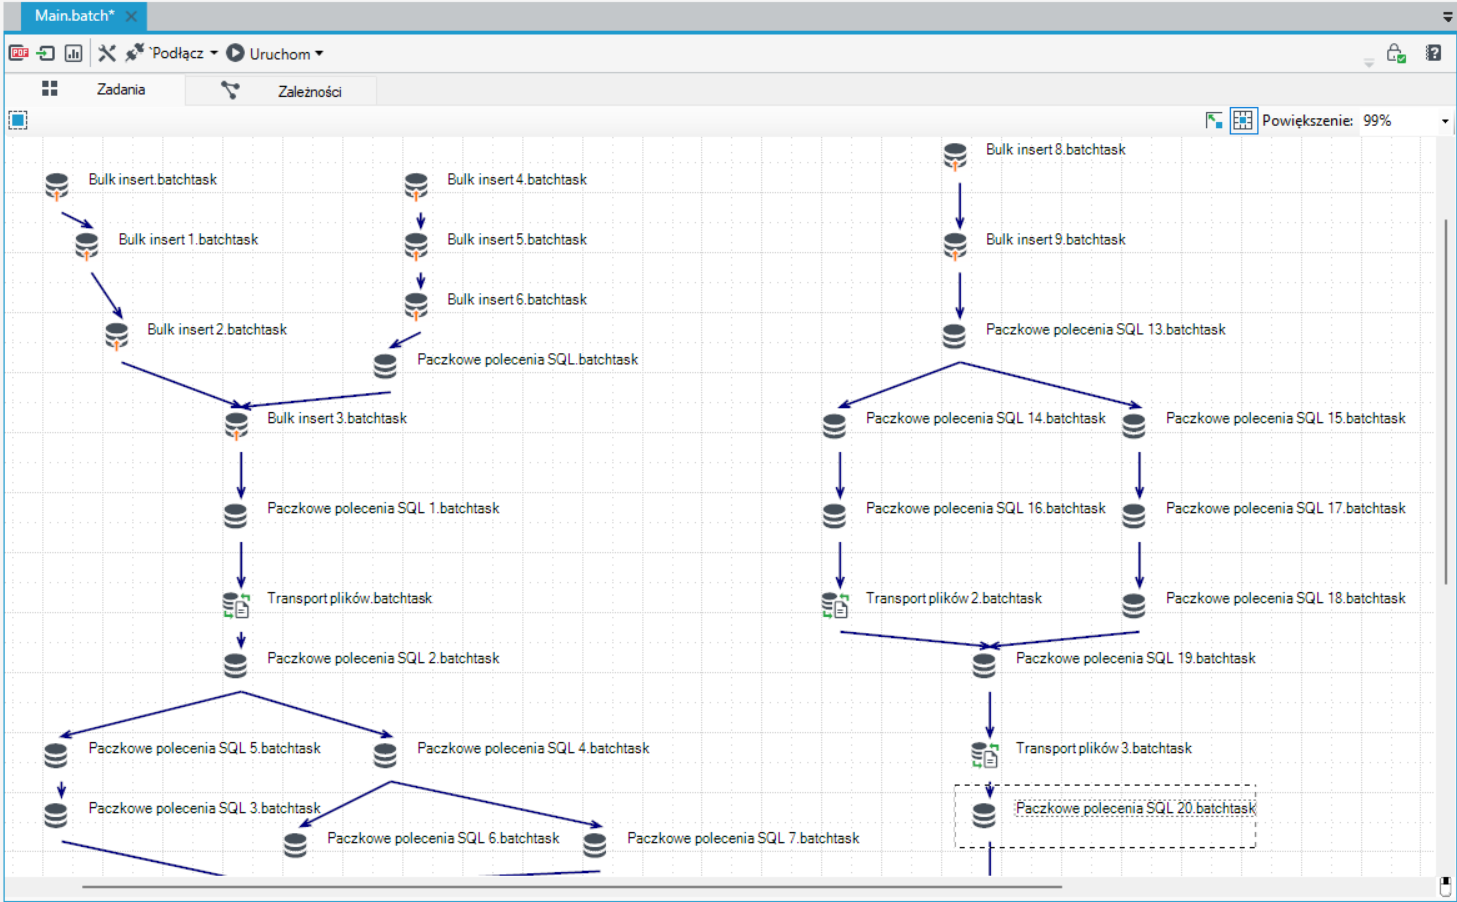Screen dimensions: 1457x902
Task: Click the green arrow import icon
Action: 46,53
